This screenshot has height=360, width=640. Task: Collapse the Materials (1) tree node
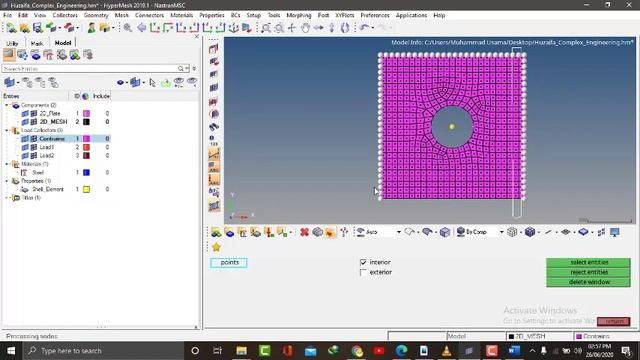coord(7,164)
